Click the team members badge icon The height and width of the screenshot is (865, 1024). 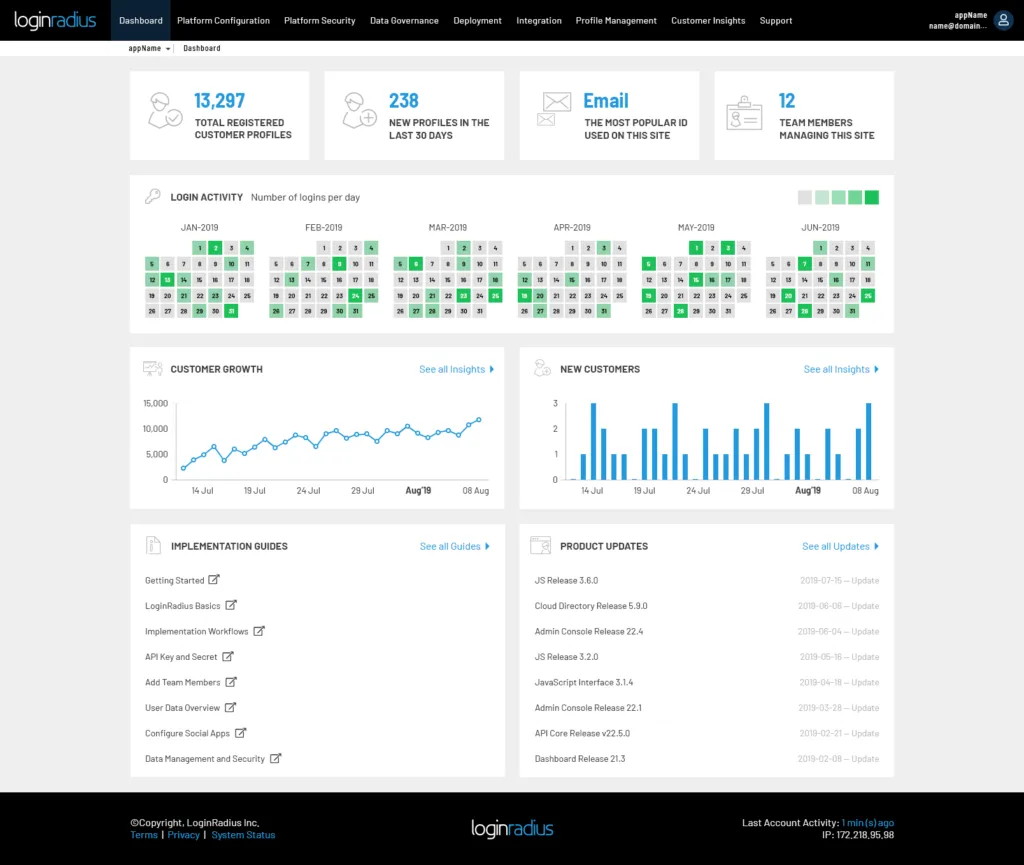(x=744, y=112)
